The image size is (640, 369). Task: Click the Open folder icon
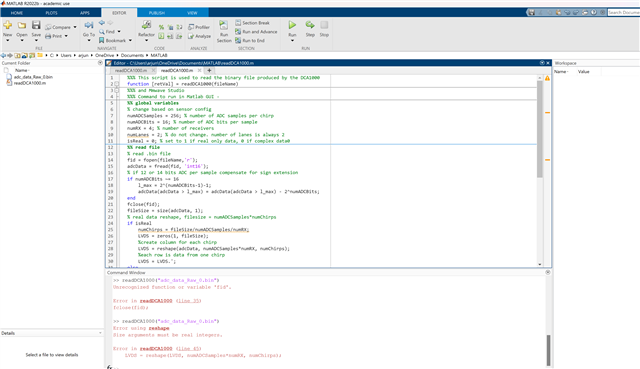(22, 25)
